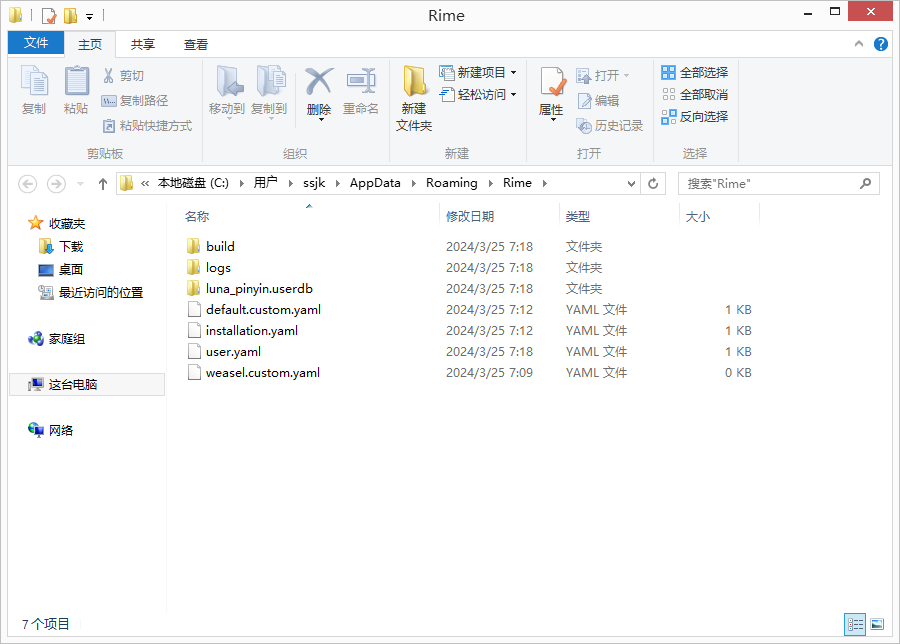Select the luna_pinyin.userdb folder
This screenshot has width=900, height=644.
point(250,289)
